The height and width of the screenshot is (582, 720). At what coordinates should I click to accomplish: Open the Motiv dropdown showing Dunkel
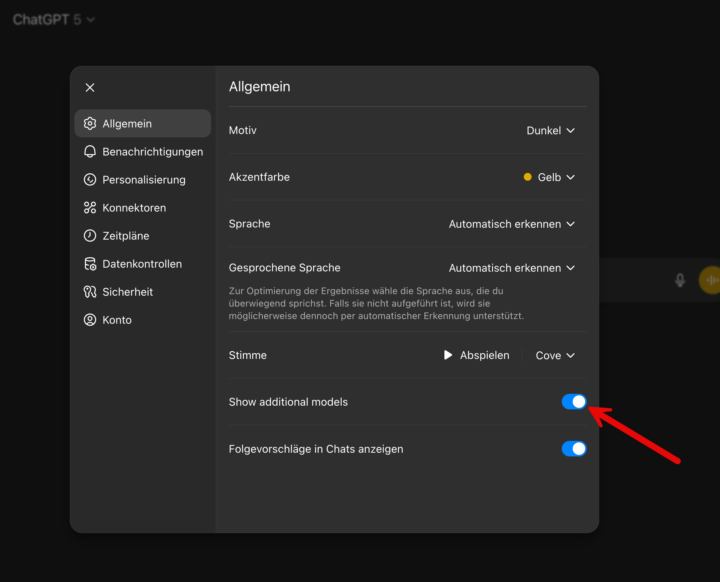click(x=550, y=130)
